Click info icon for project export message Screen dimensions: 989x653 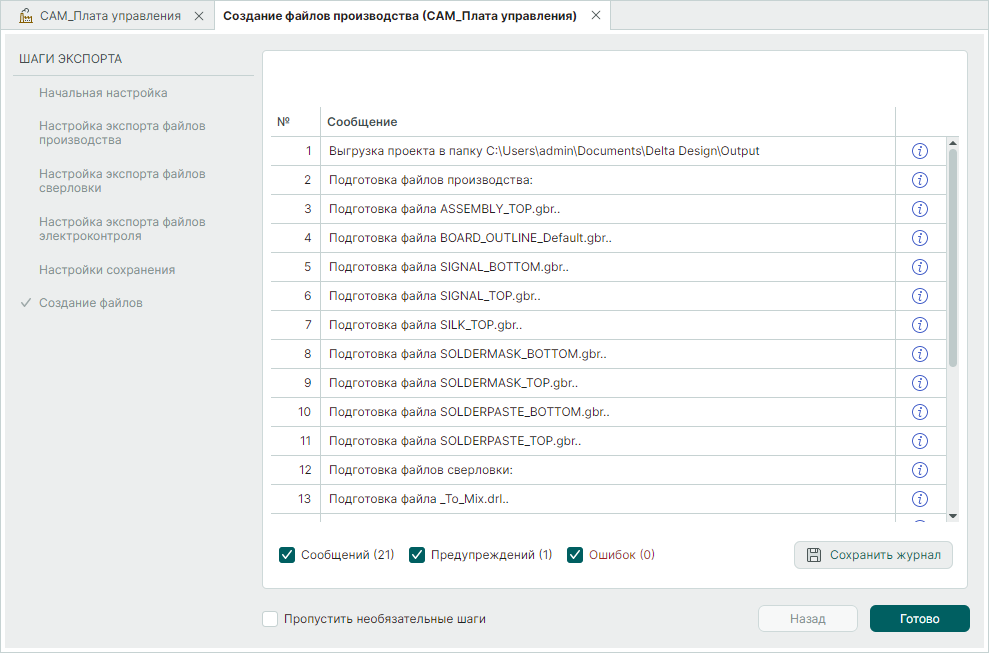(920, 151)
